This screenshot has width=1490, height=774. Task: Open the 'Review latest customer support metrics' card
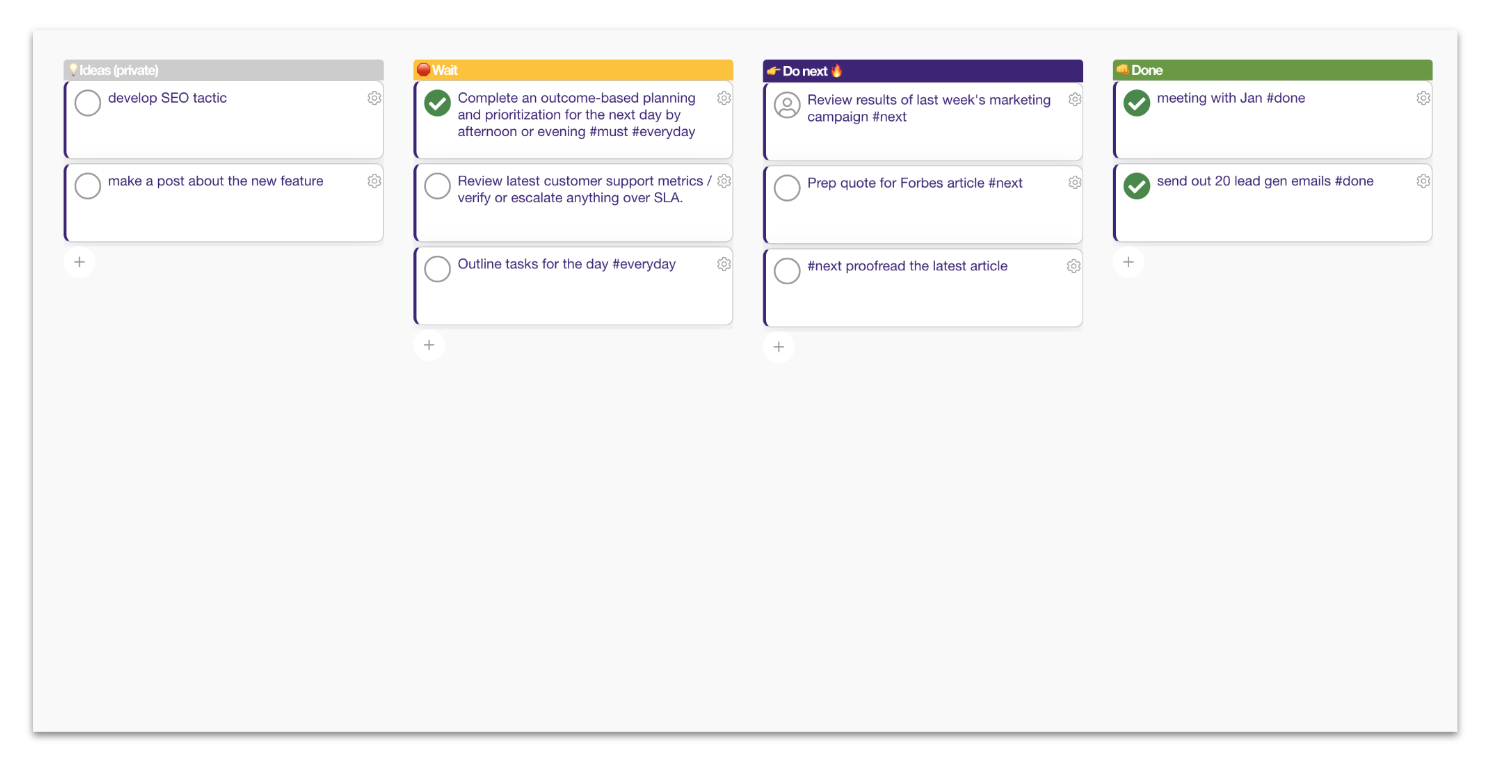(x=584, y=190)
